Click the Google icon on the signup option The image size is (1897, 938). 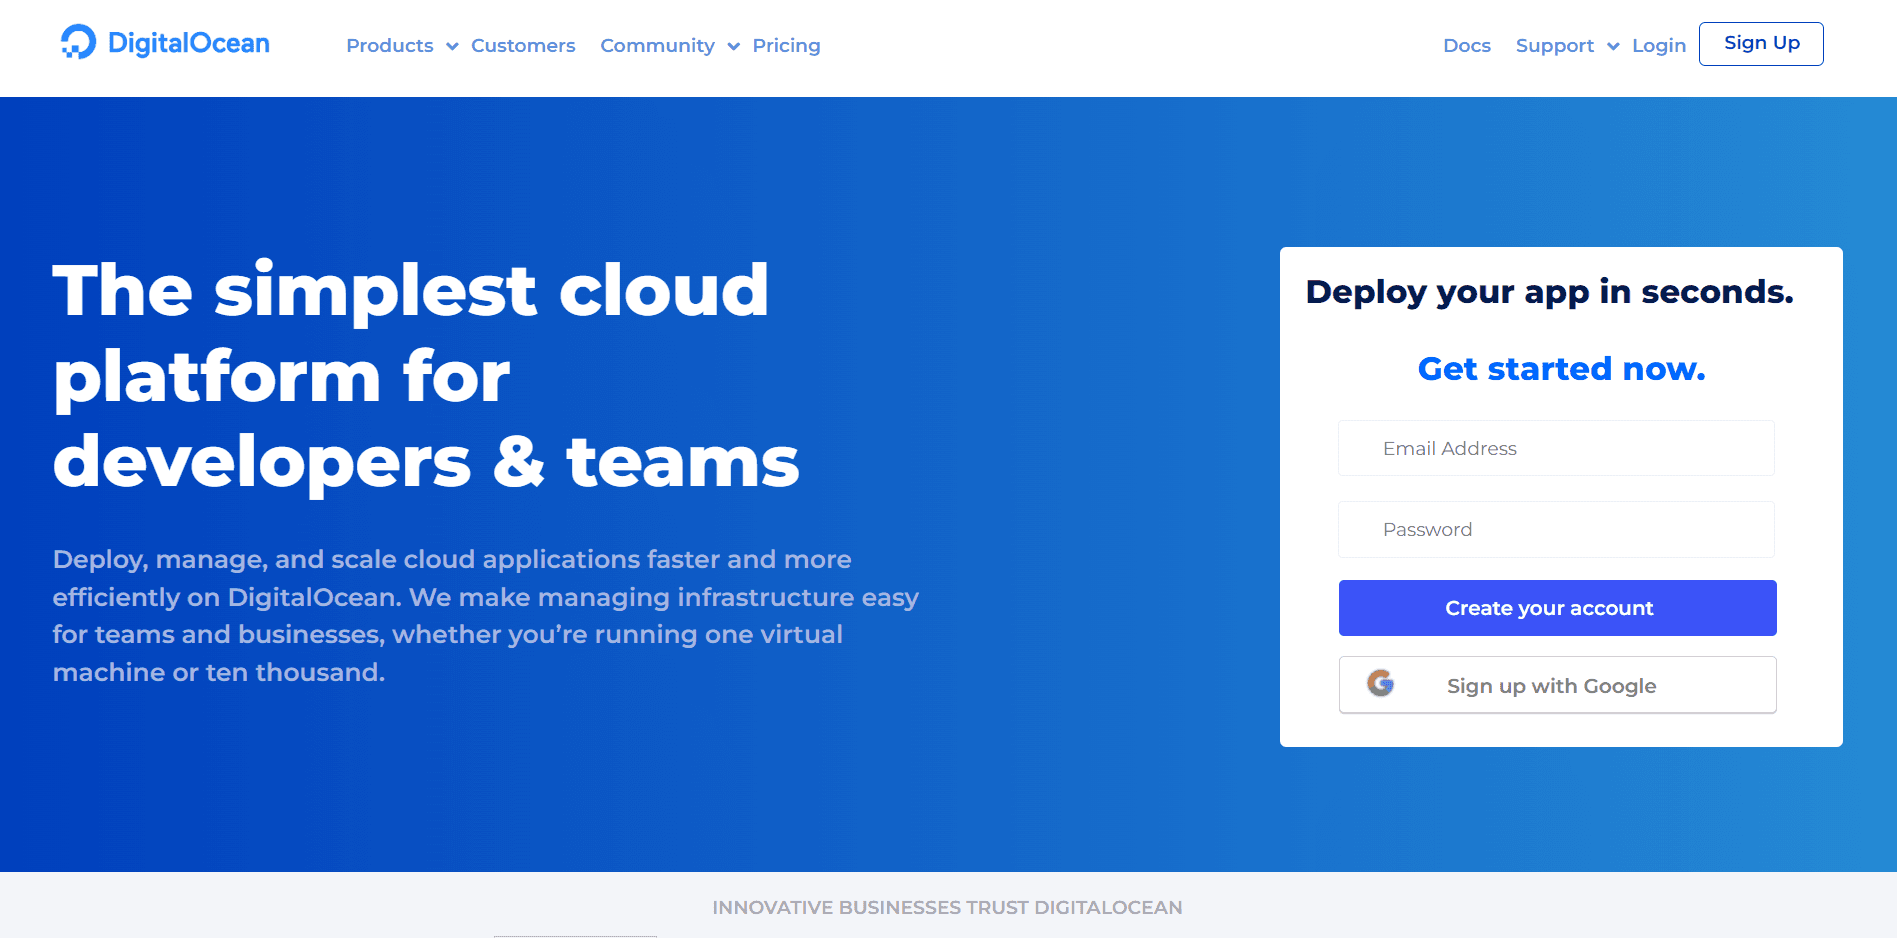coord(1381,685)
